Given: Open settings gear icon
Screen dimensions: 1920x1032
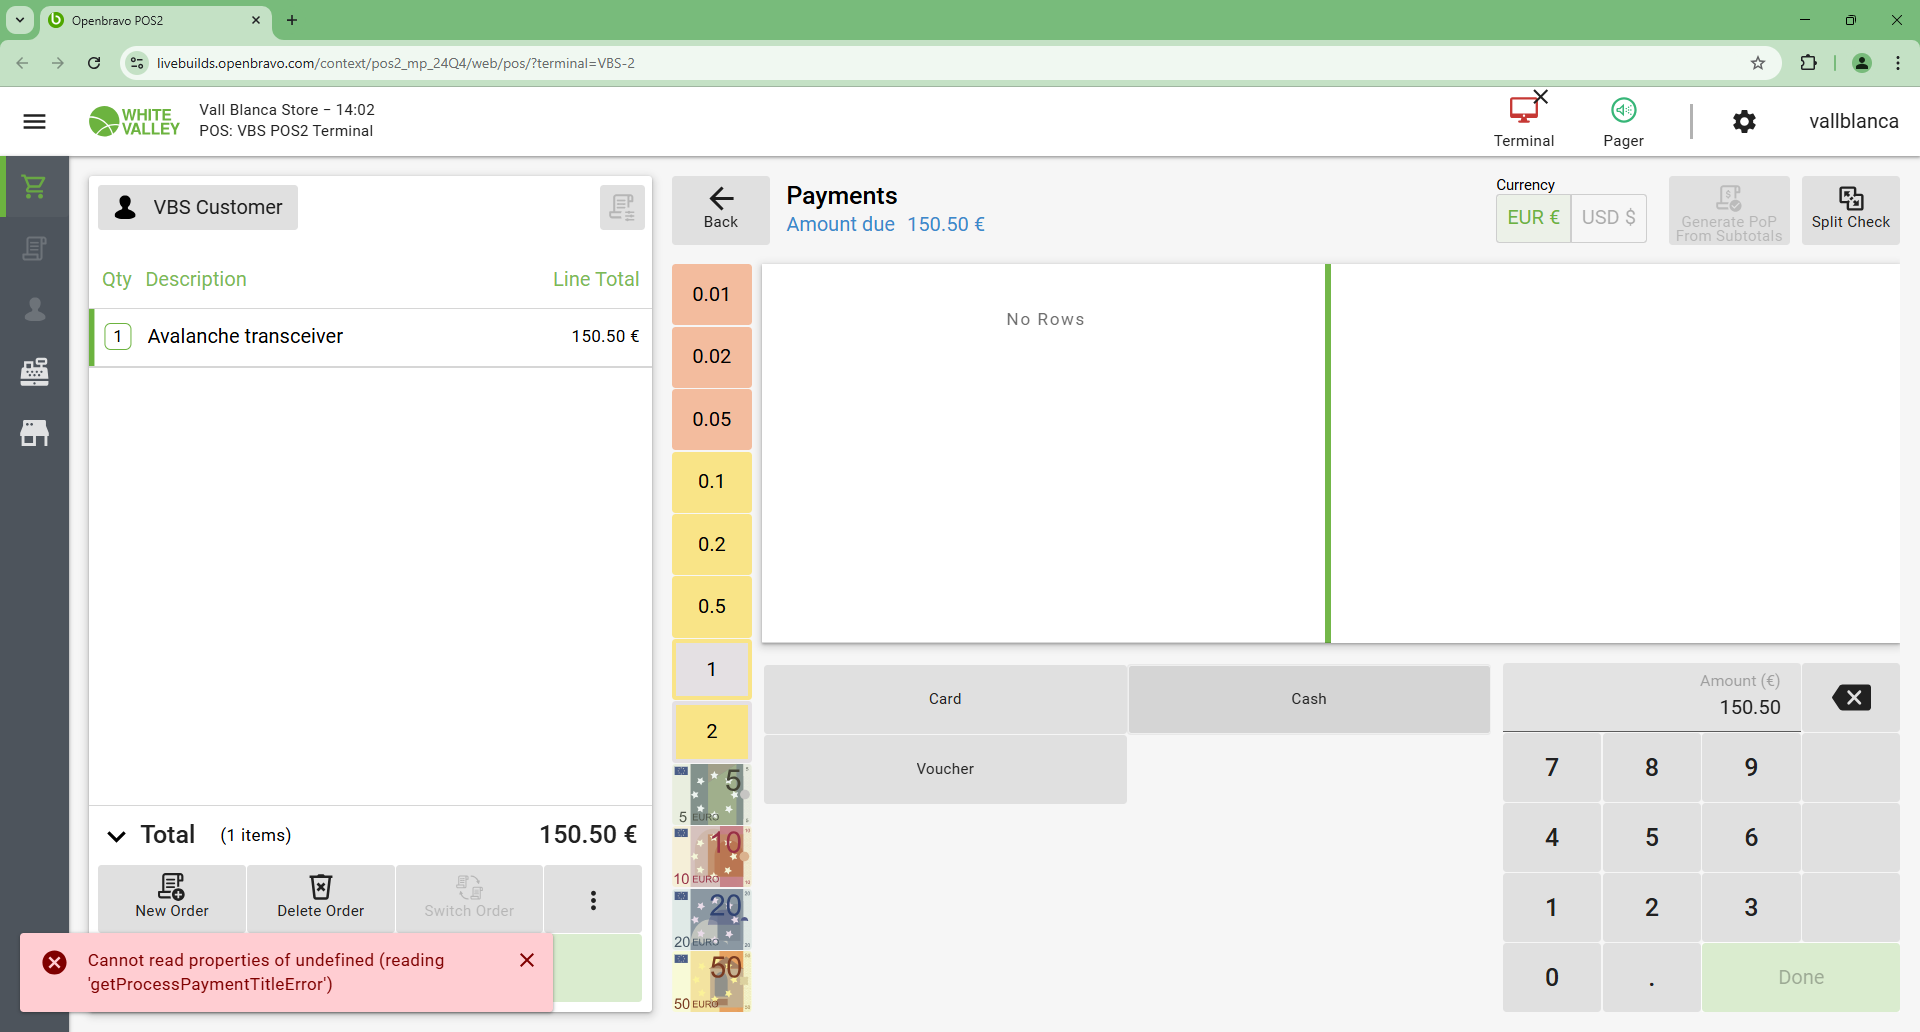Looking at the screenshot, I should (1744, 122).
